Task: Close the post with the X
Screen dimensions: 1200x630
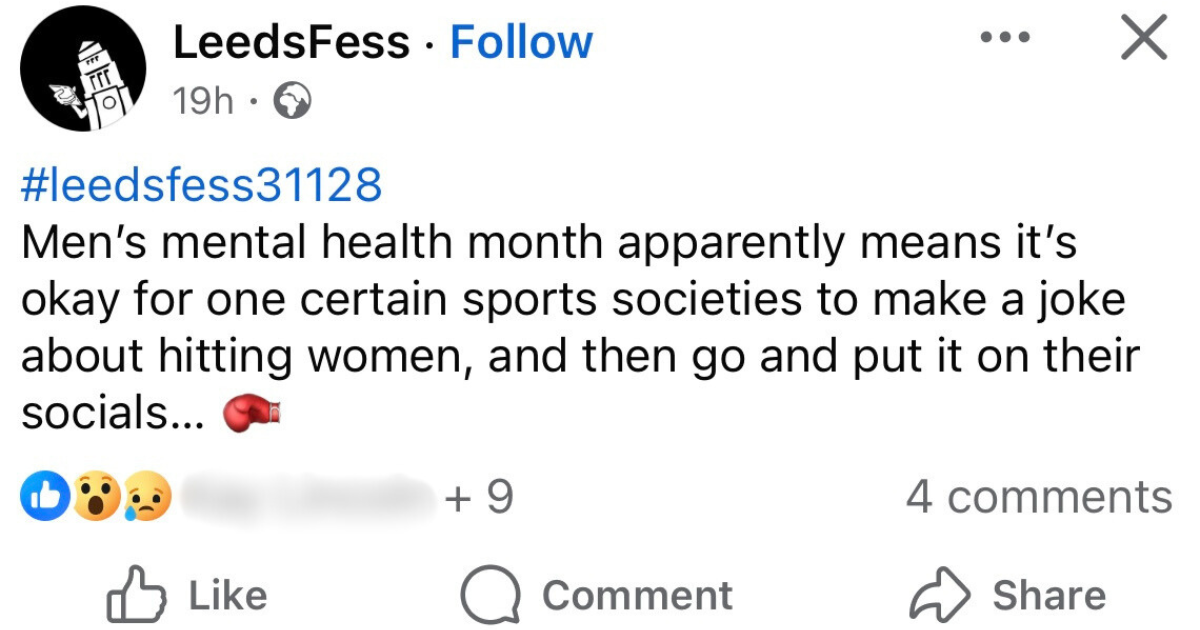Action: click(x=1141, y=40)
